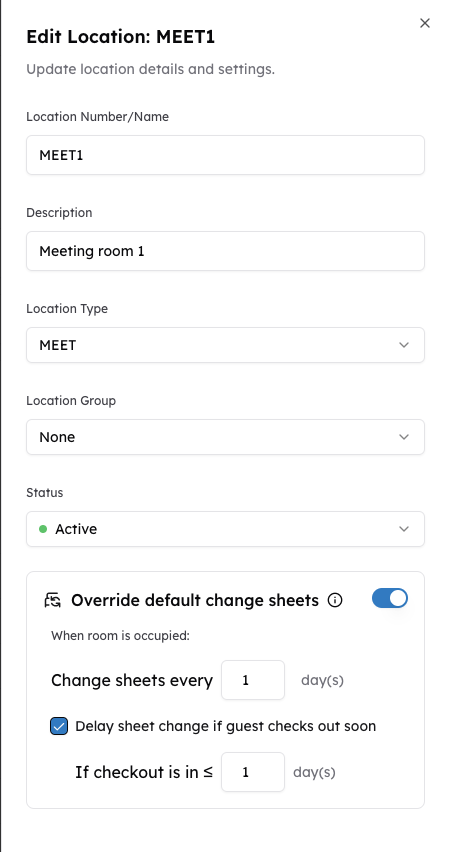
Task: Uncheck Delay sheet change if guest checks out soon
Action: tap(59, 726)
